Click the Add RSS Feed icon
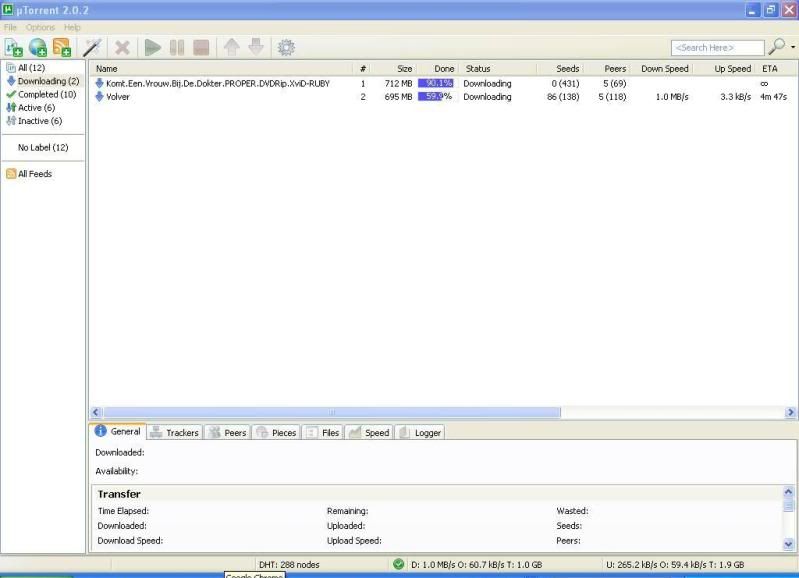 click(x=62, y=48)
